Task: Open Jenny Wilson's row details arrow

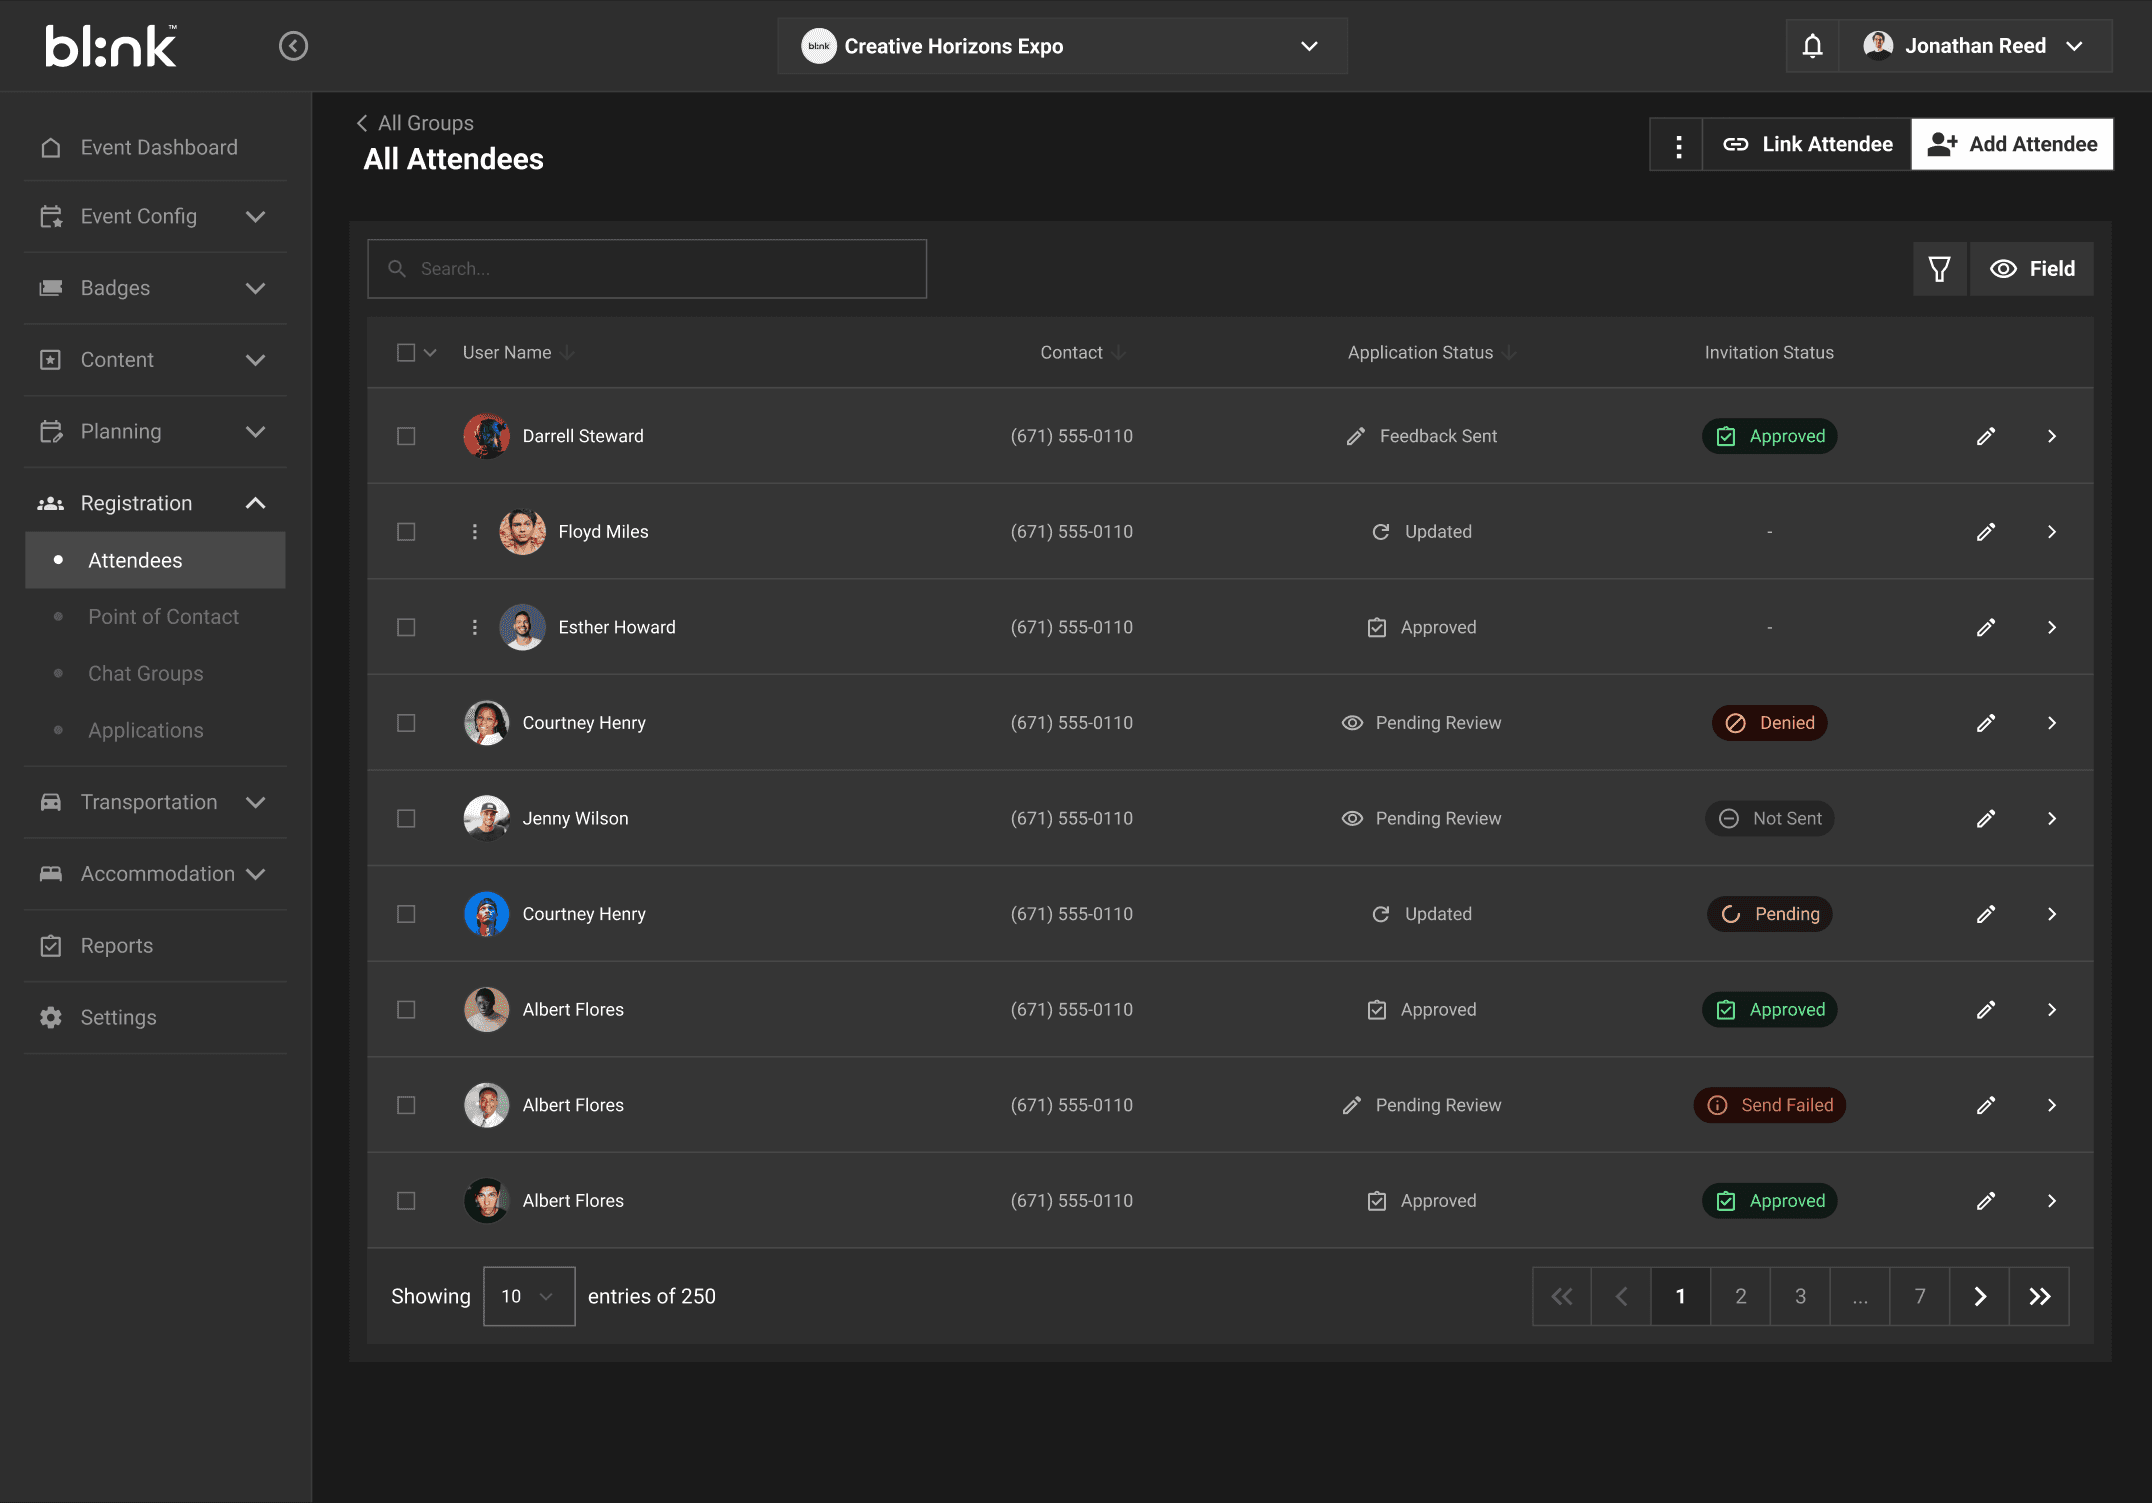Action: (x=2051, y=819)
